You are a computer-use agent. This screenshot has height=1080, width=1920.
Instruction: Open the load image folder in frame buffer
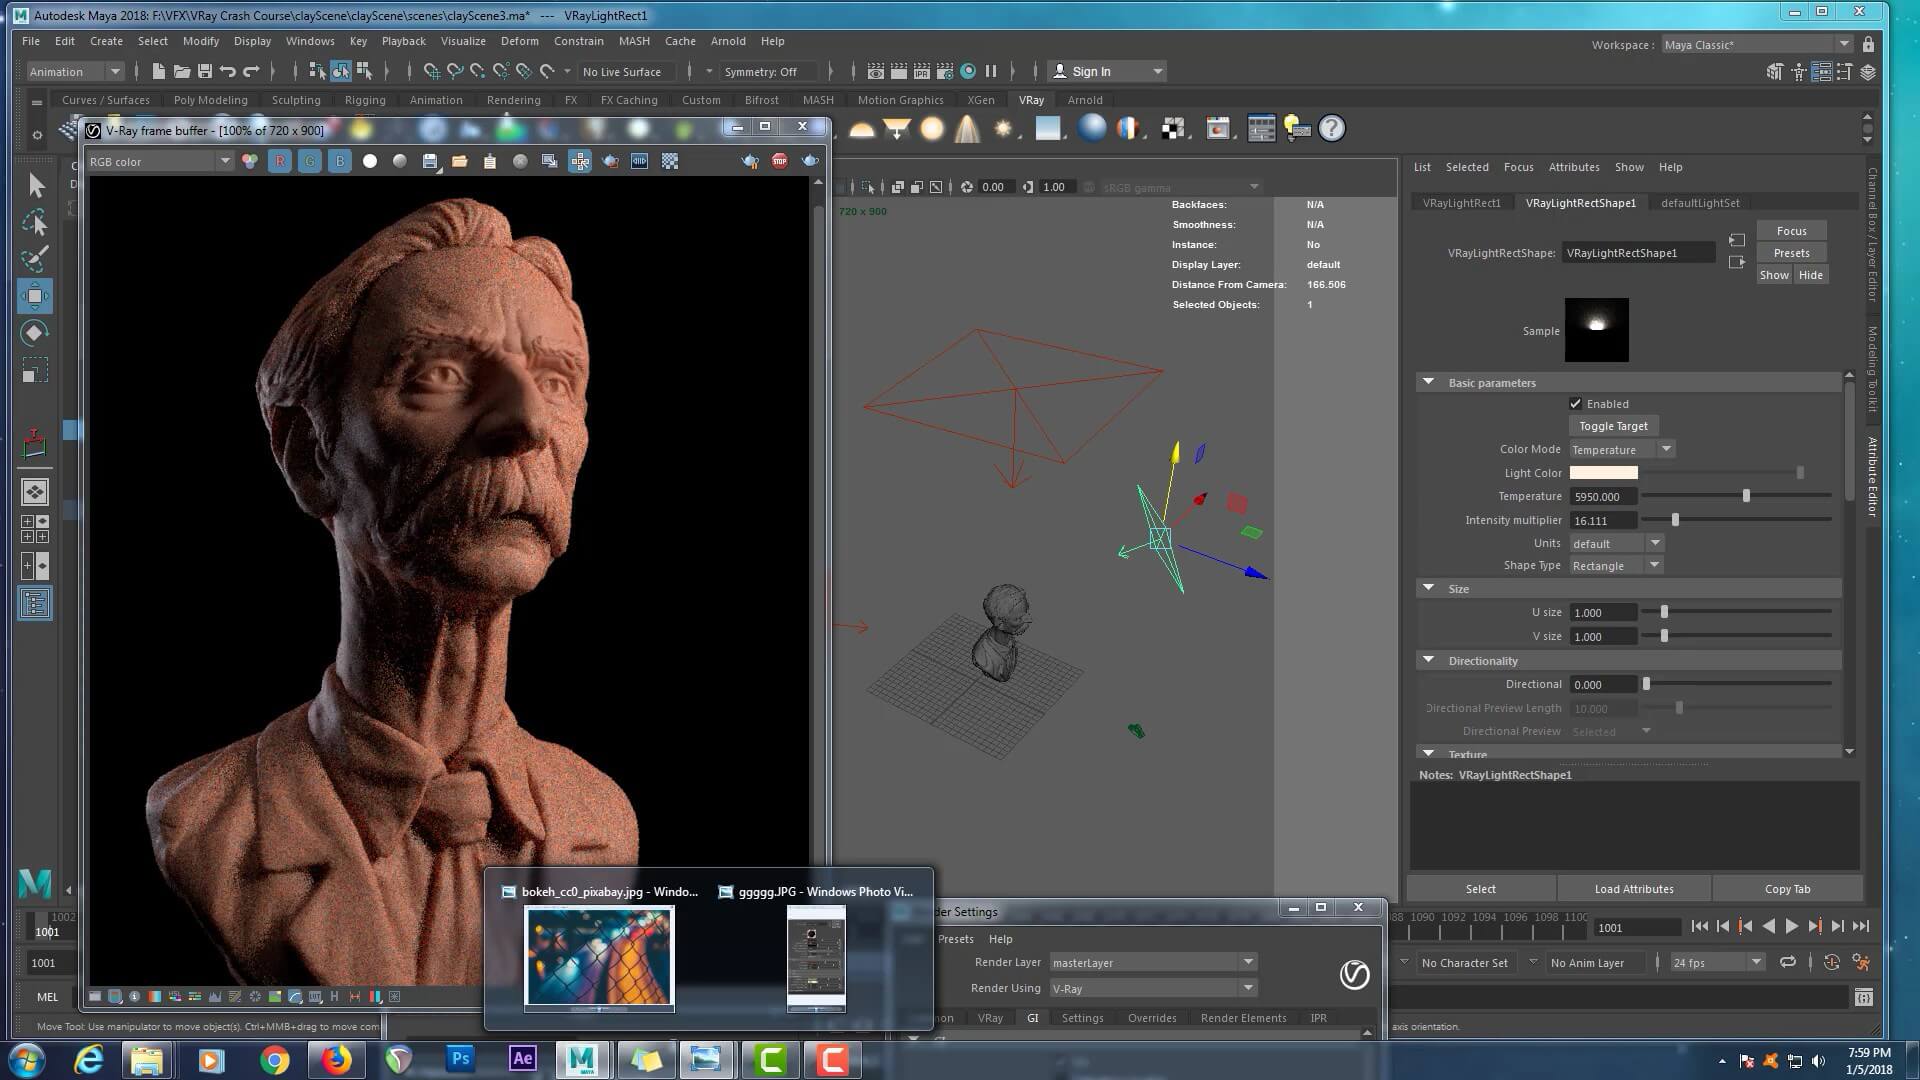tap(460, 161)
